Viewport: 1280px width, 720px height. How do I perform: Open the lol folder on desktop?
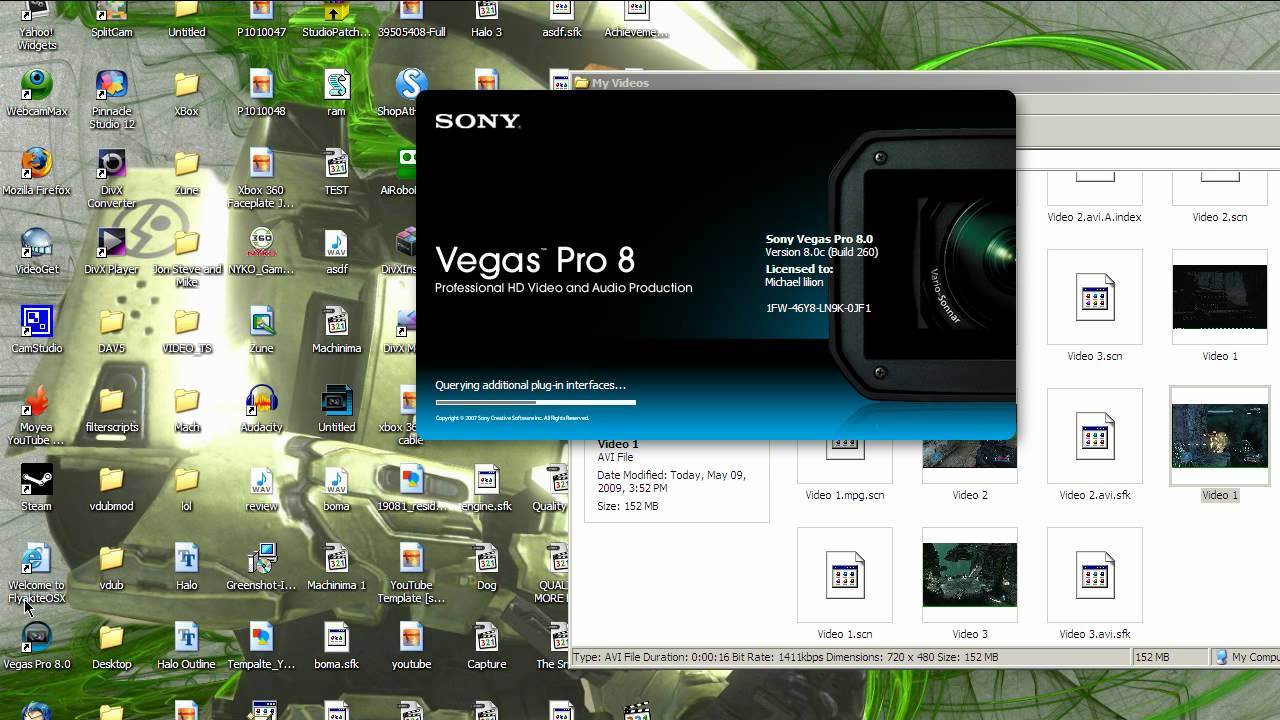(x=186, y=487)
